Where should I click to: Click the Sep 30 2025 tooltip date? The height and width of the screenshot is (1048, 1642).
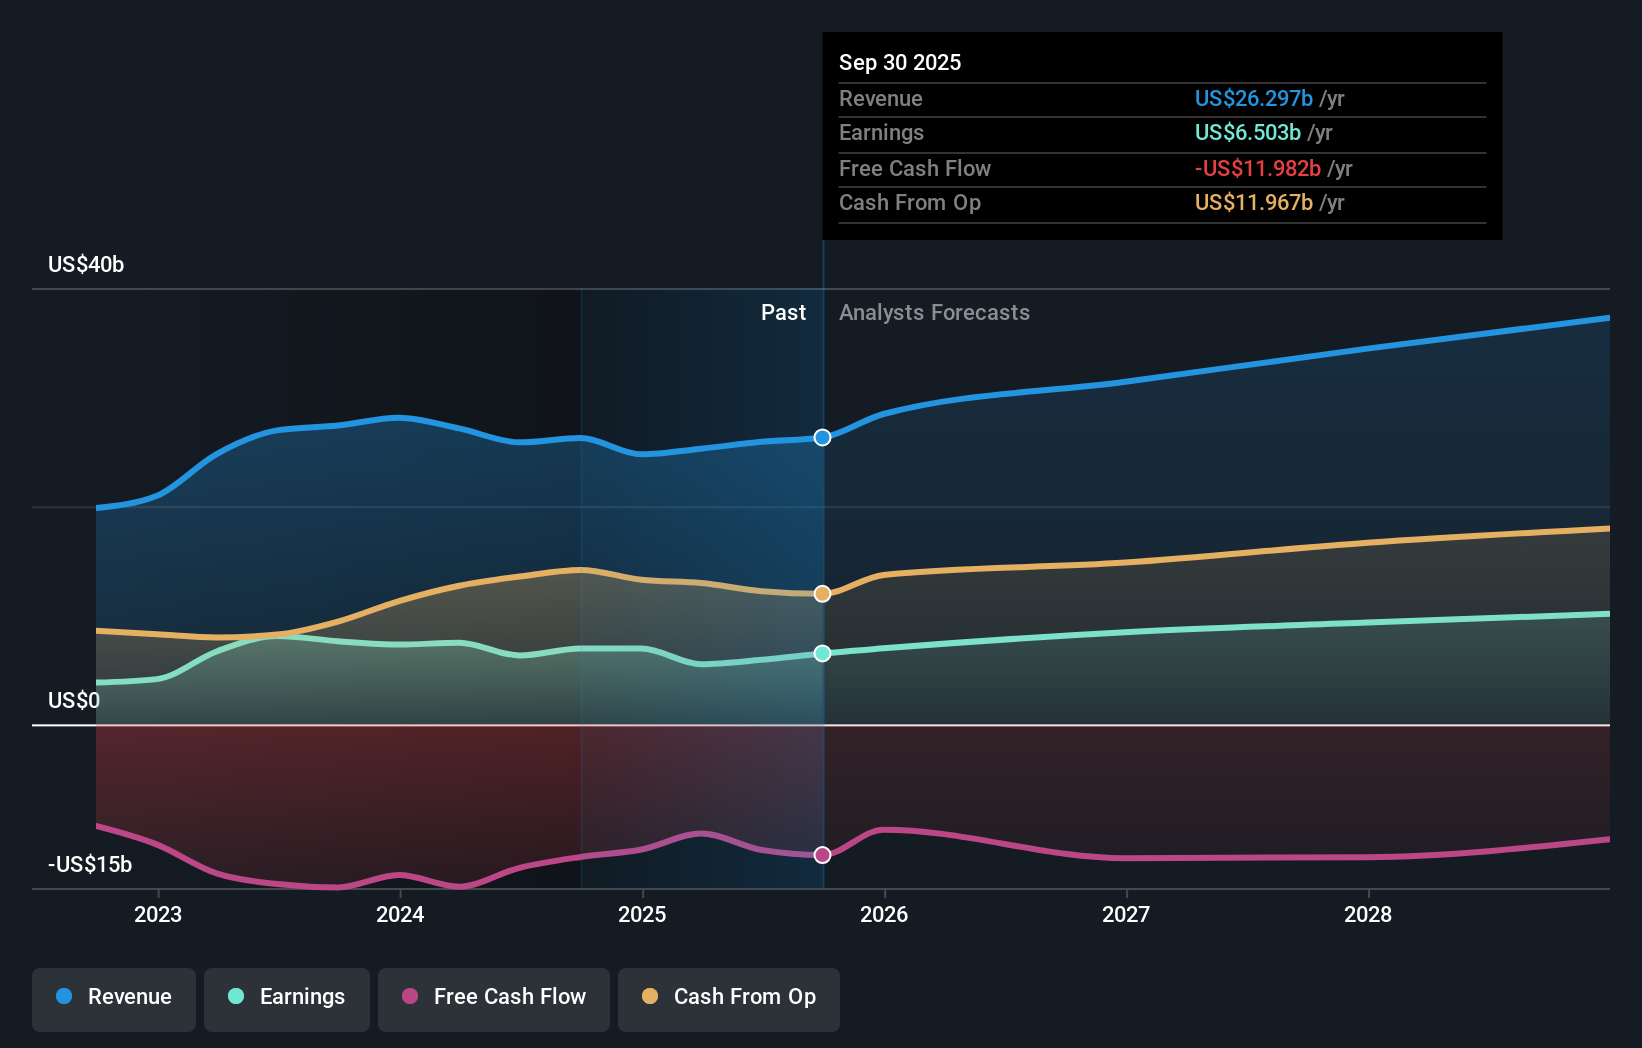point(900,62)
